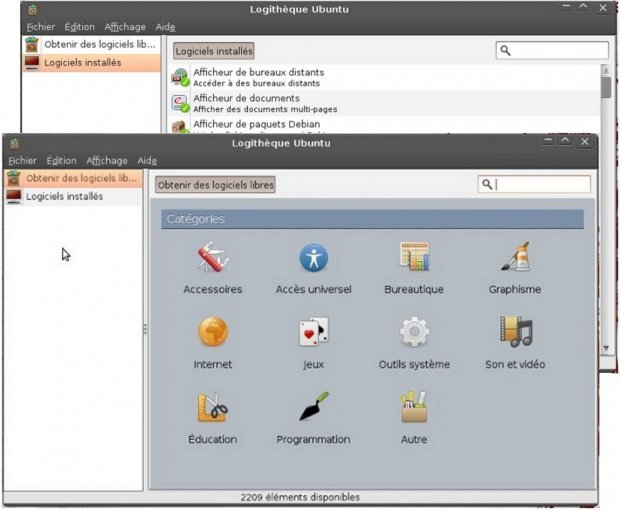The height and width of the screenshot is (510, 620).
Task: Open the Outils système gear icon
Action: pyautogui.click(x=414, y=332)
